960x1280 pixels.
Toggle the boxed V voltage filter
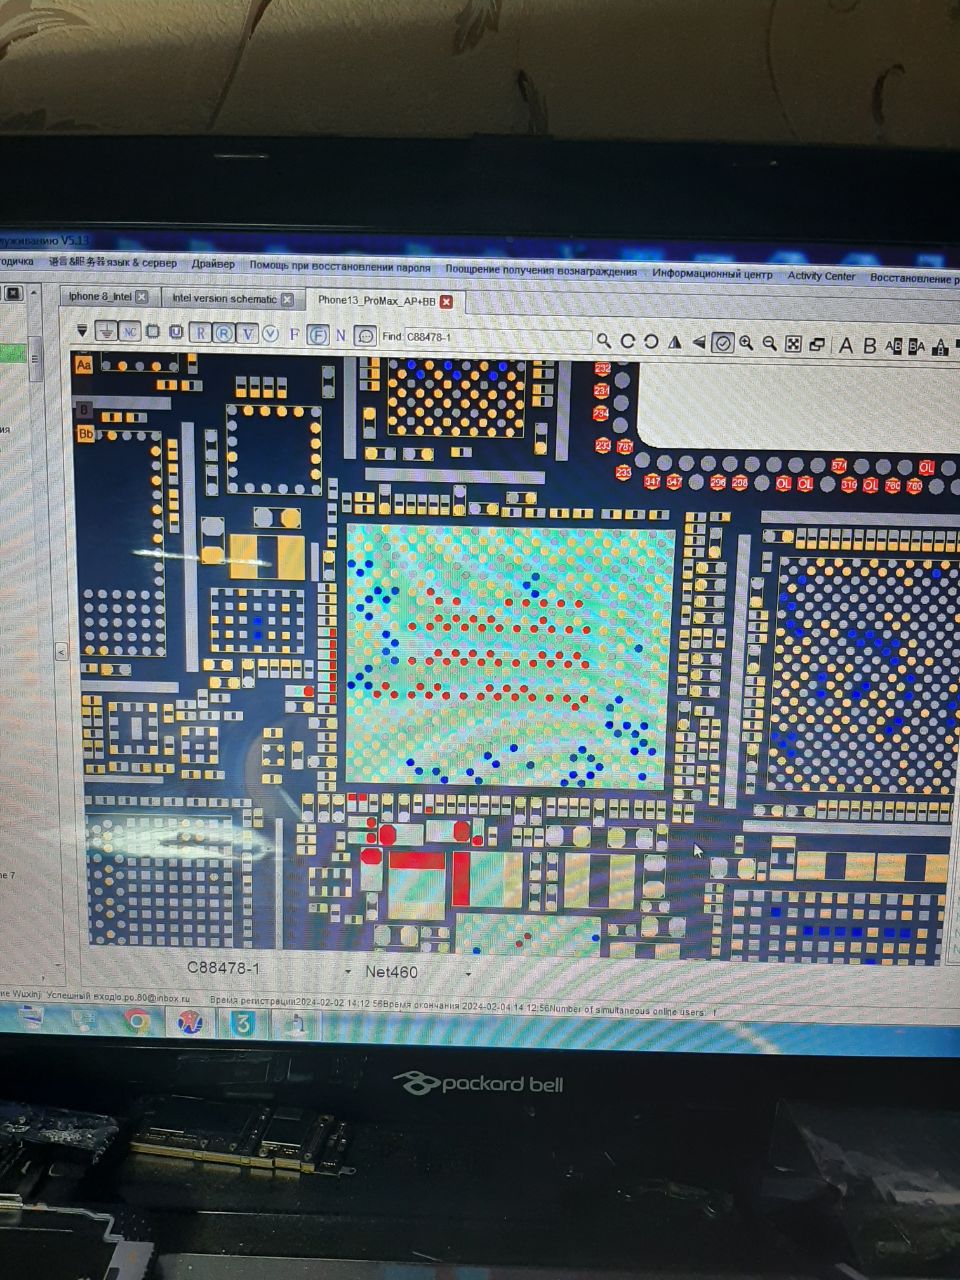248,333
